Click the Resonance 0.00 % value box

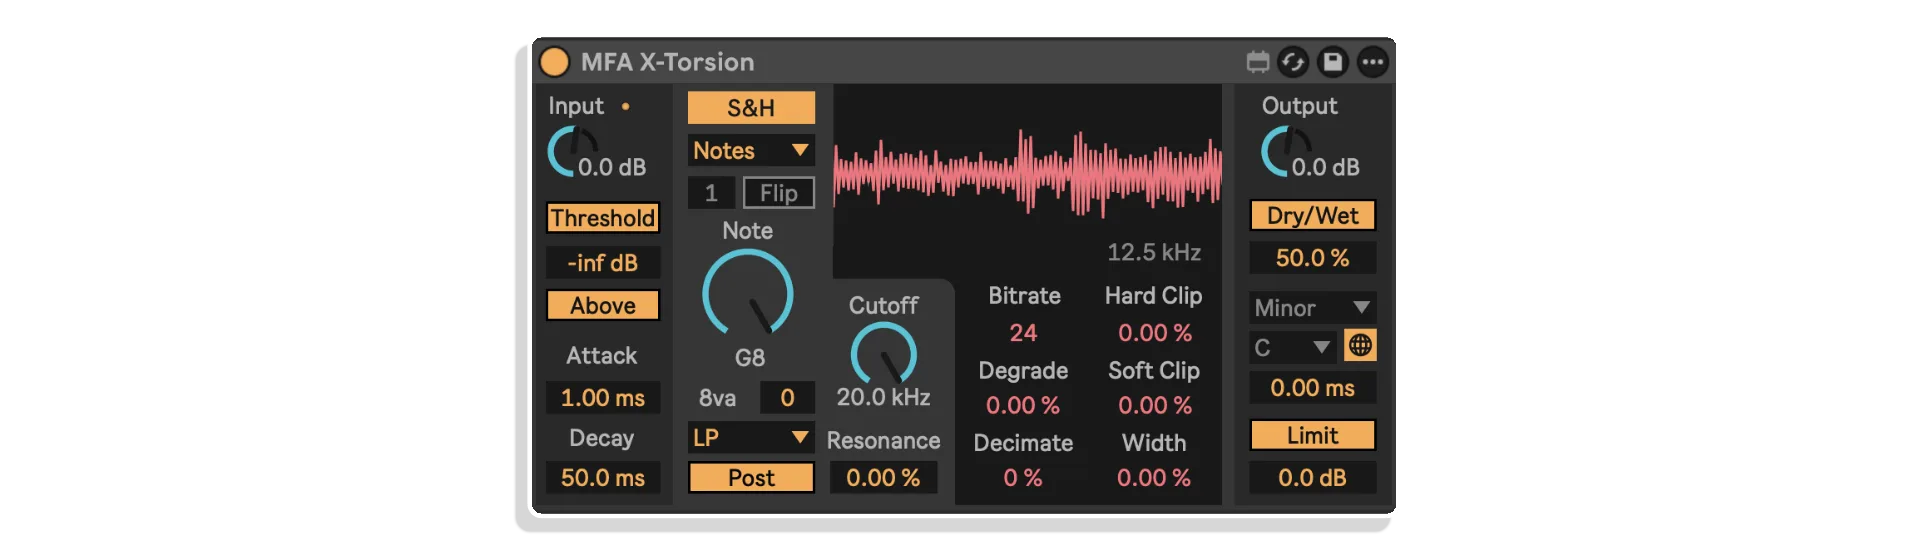883,478
